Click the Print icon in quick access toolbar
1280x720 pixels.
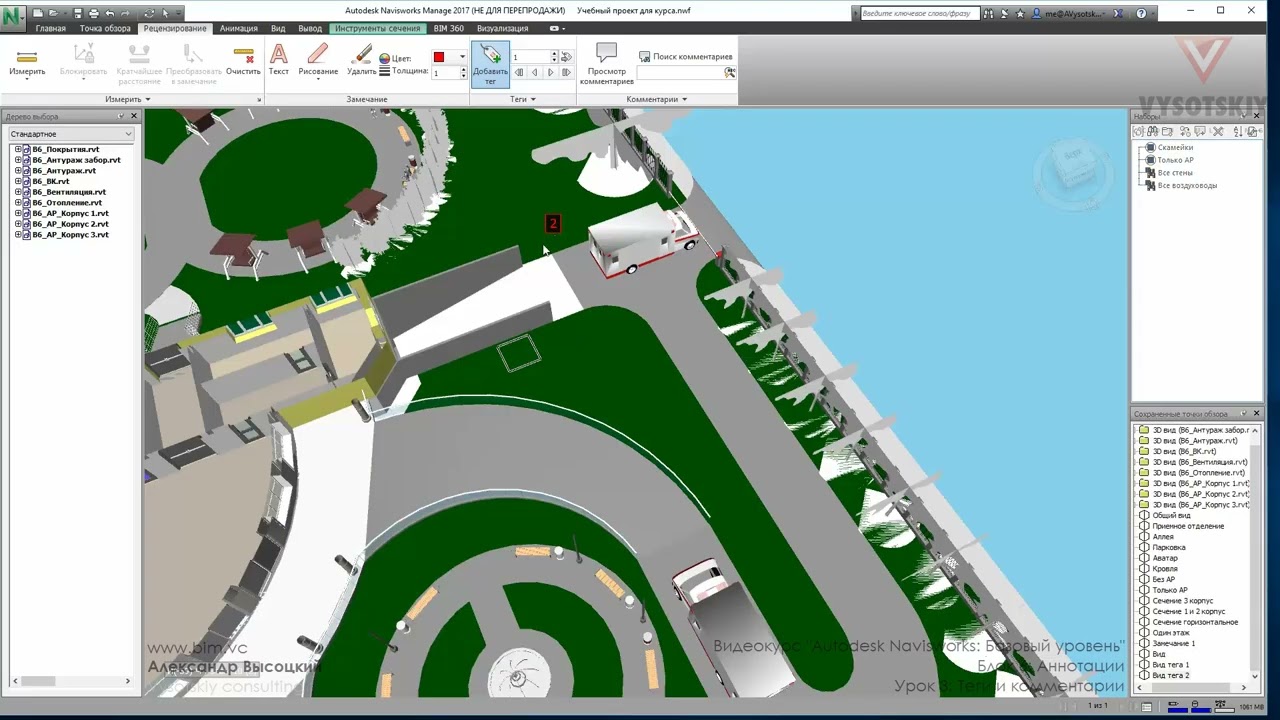pyautogui.click(x=94, y=13)
